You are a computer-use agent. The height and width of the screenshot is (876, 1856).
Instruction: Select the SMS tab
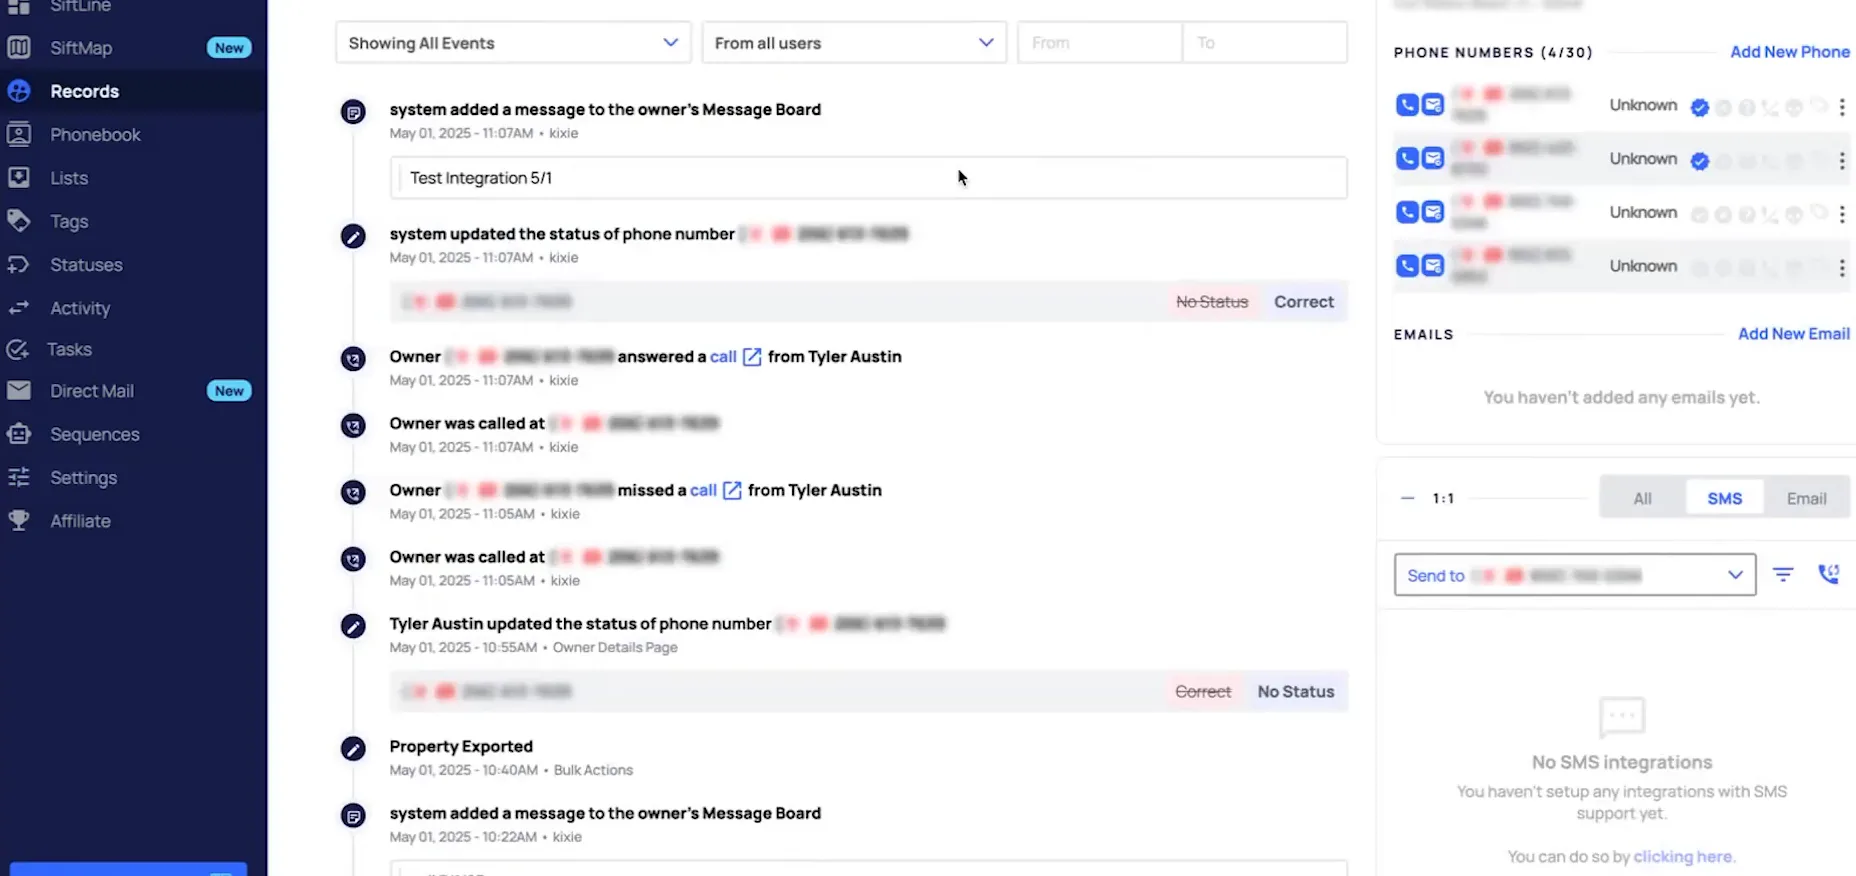[1724, 498]
